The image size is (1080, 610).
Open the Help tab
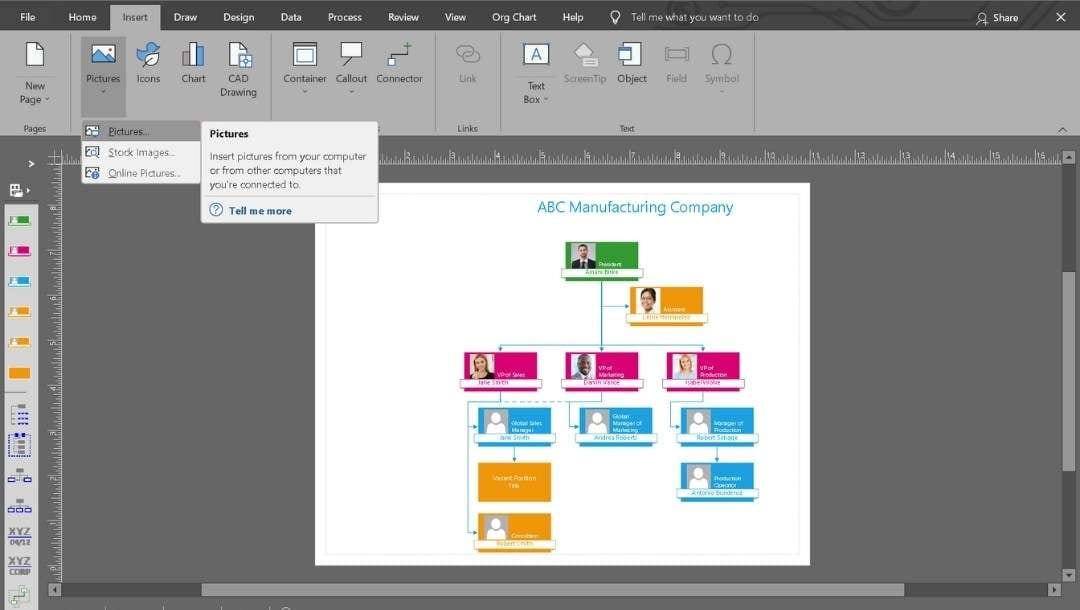[572, 17]
